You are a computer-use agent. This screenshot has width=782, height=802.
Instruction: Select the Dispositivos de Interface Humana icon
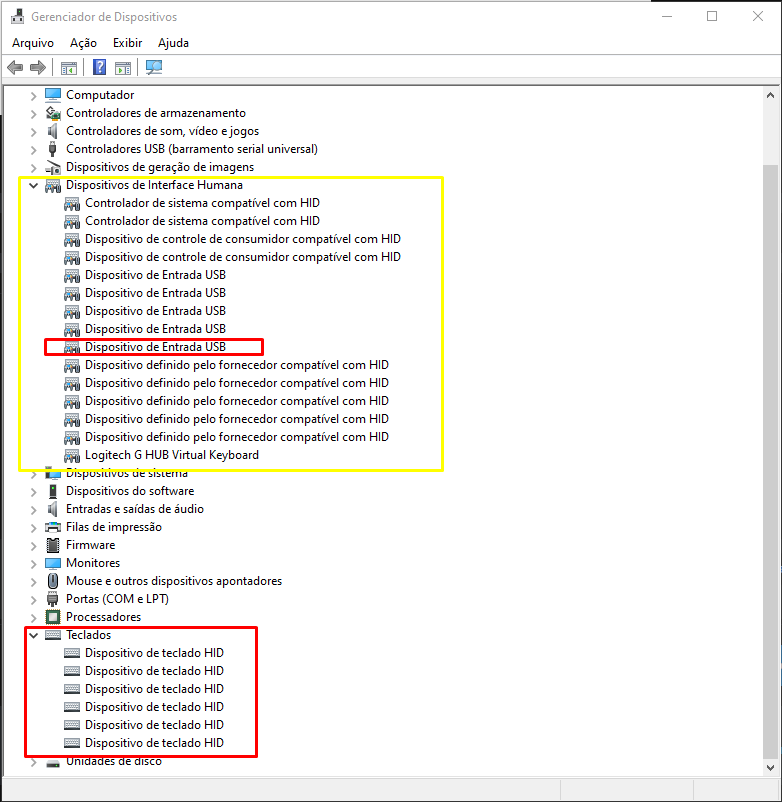(53, 185)
